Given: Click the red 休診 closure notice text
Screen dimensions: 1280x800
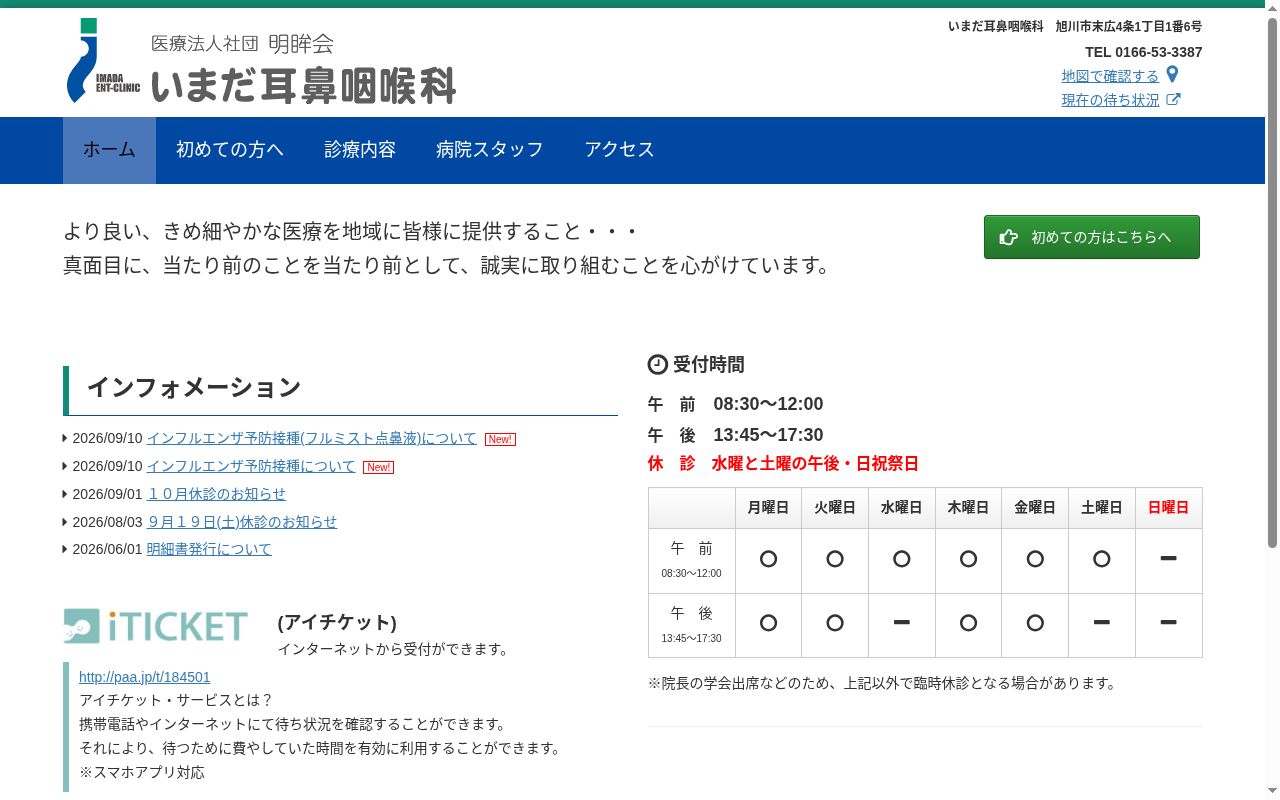Looking at the screenshot, I should coord(783,464).
